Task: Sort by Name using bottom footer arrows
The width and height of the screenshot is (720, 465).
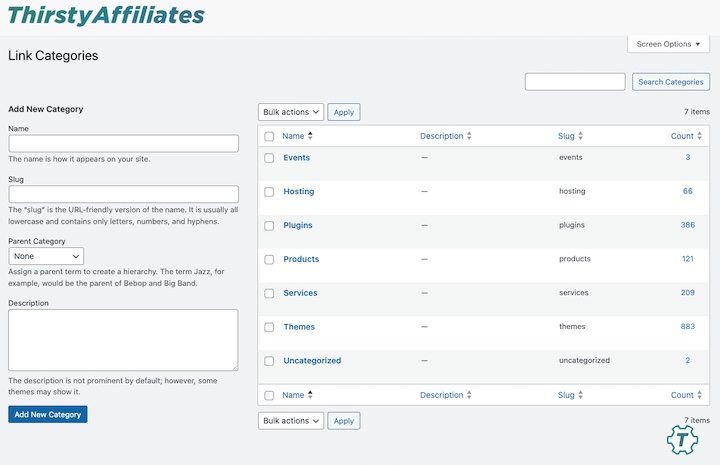Action: pos(310,395)
